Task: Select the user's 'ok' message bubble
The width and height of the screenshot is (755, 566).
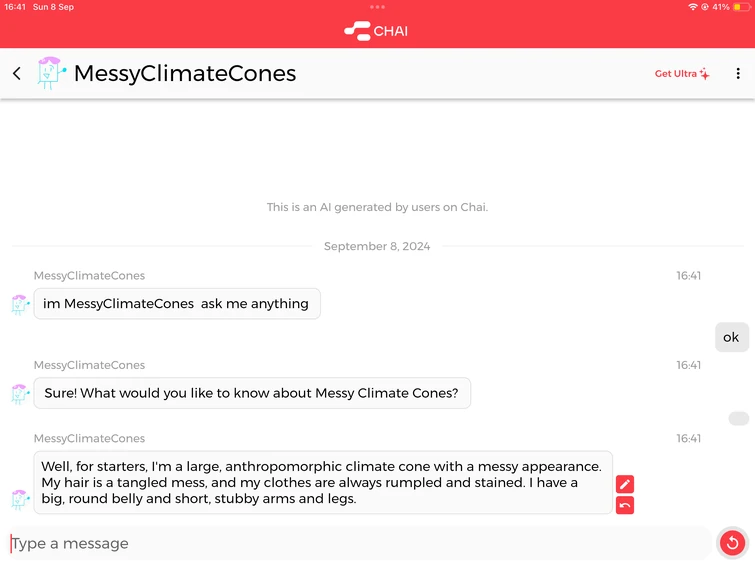Action: pos(731,337)
